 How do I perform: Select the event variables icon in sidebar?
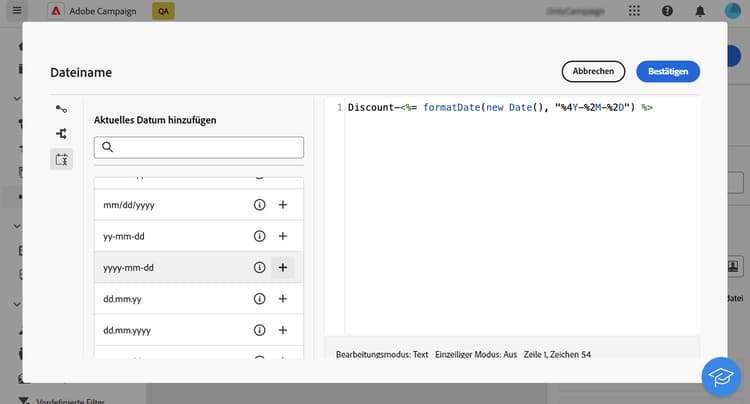pos(61,109)
